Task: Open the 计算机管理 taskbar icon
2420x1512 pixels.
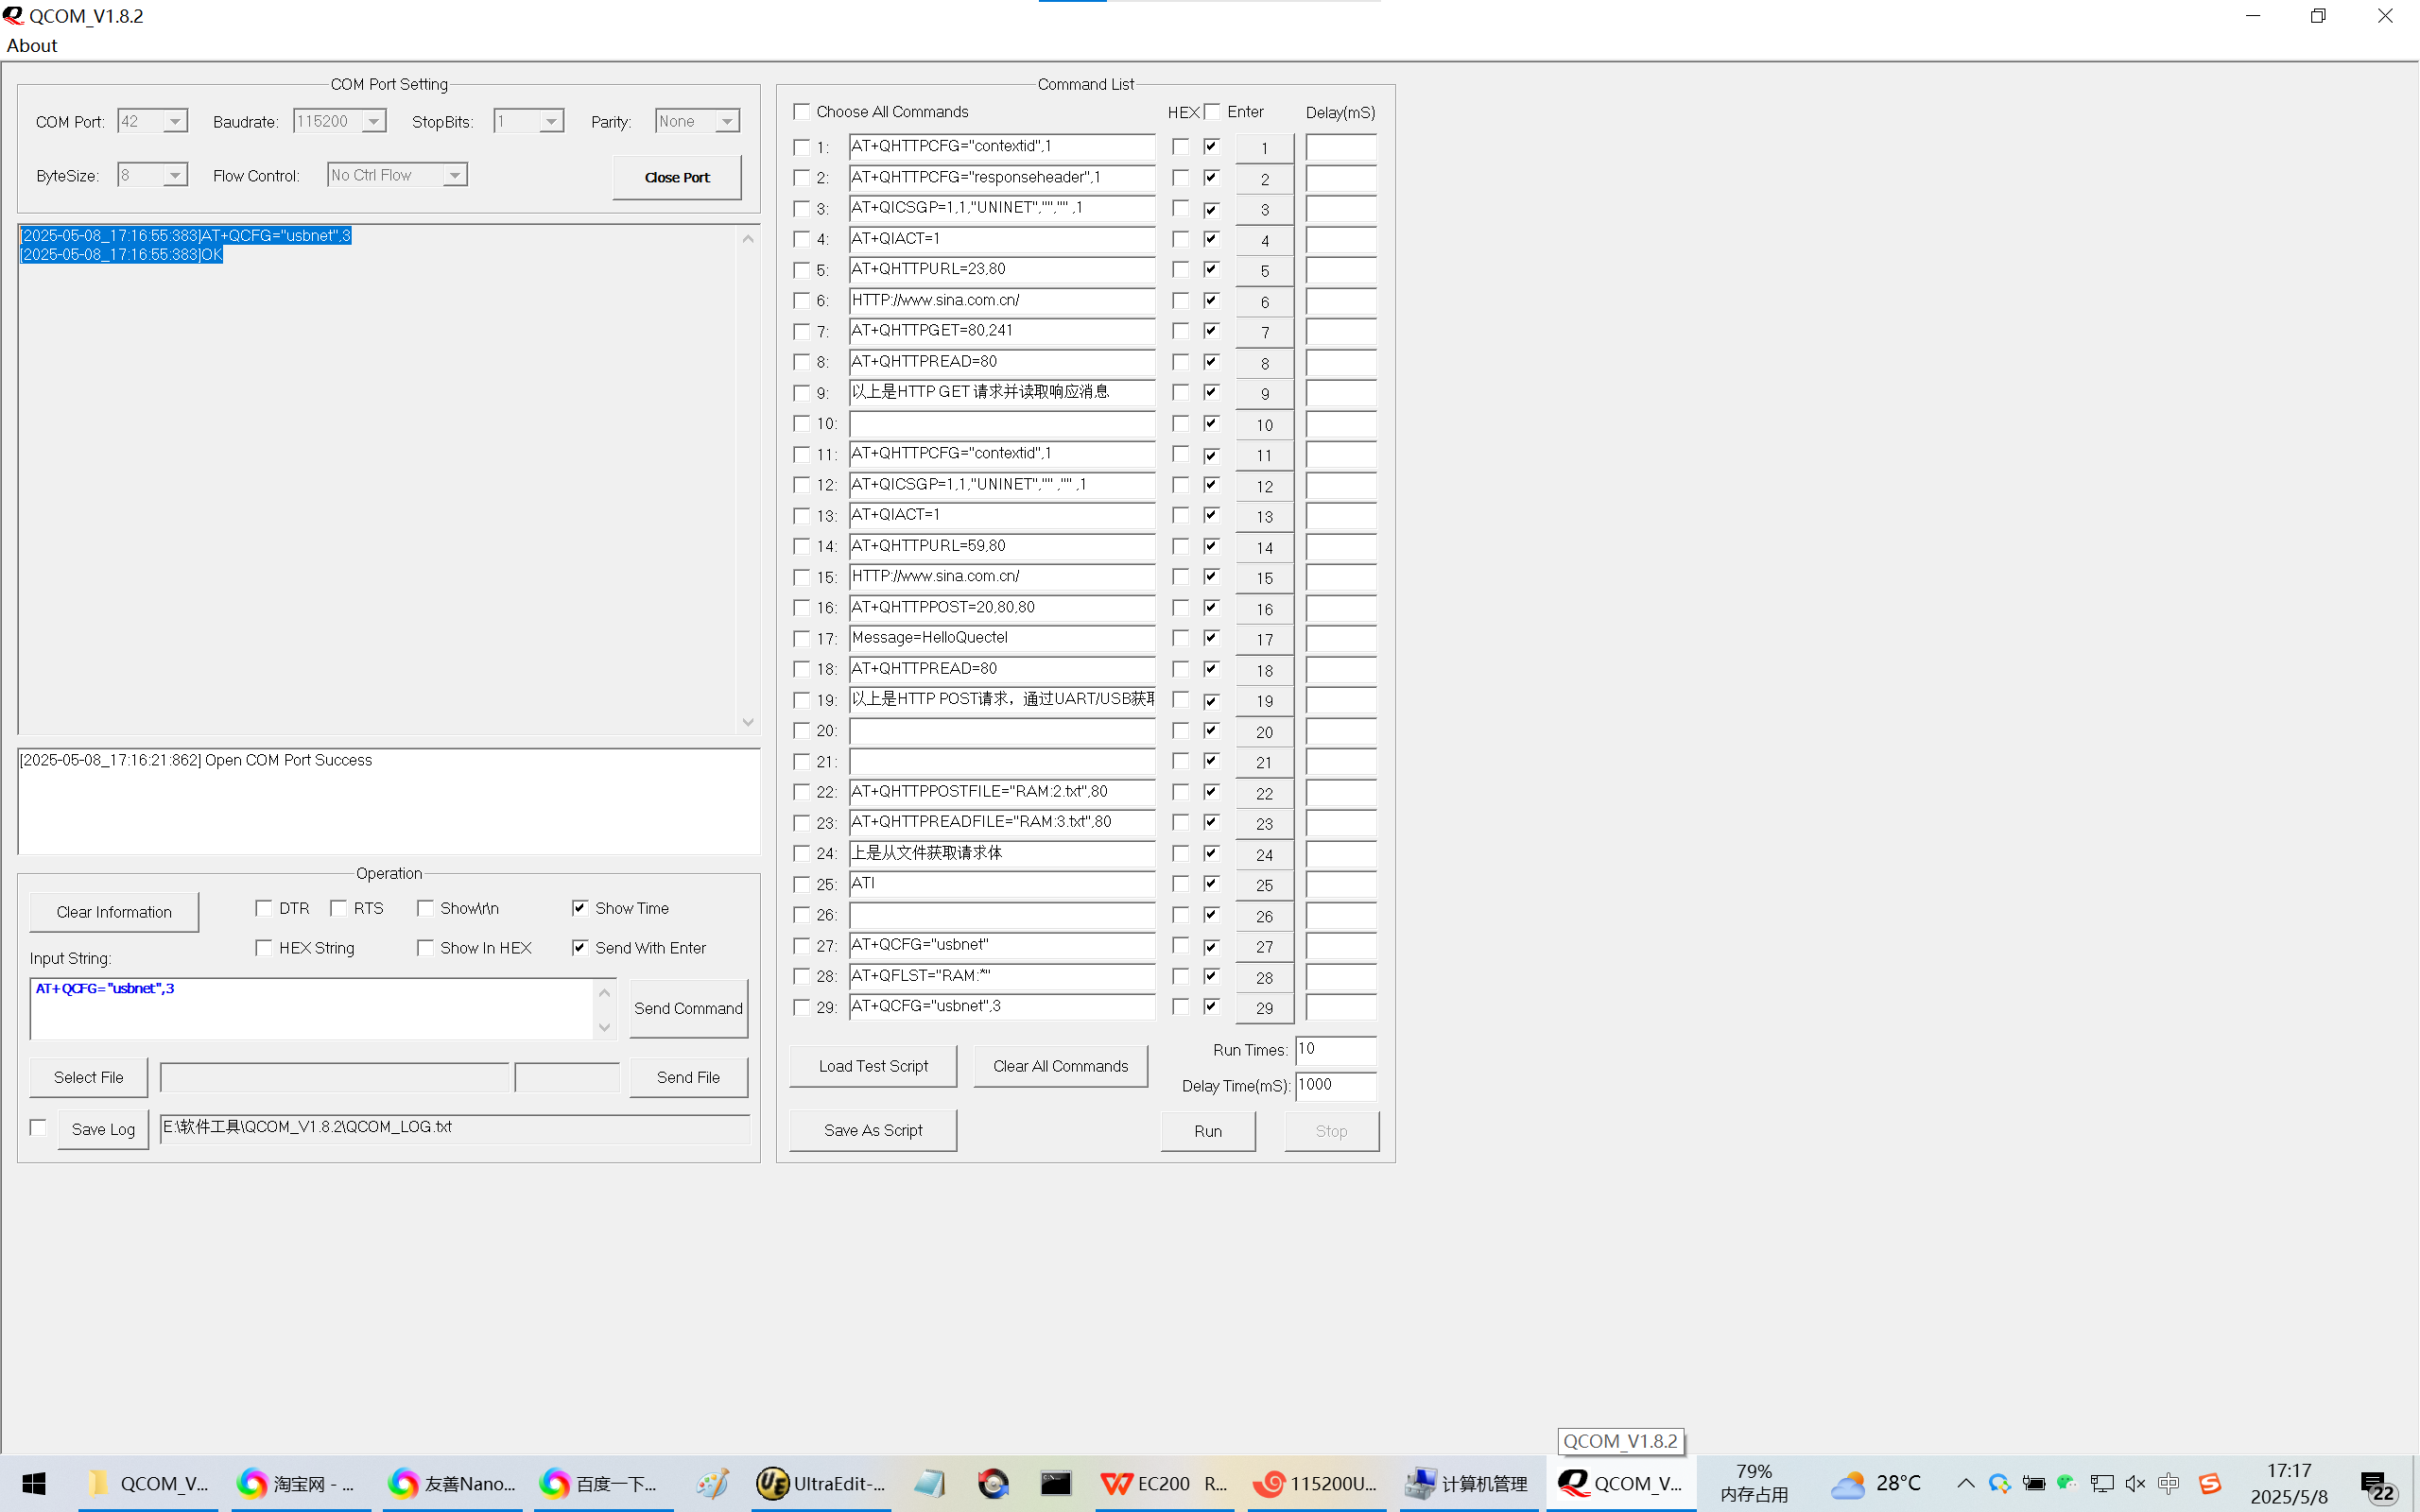Action: tap(1466, 1483)
